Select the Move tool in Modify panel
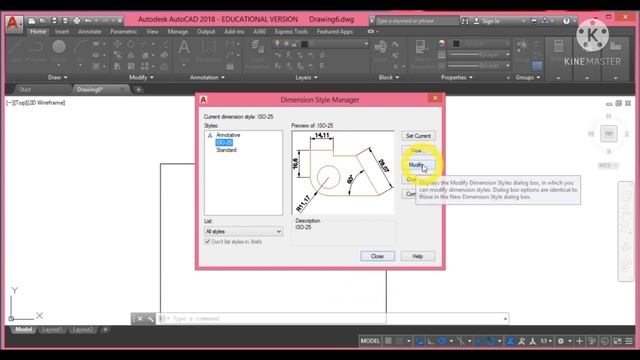Image resolution: width=640 pixels, height=360 pixels. (118, 44)
